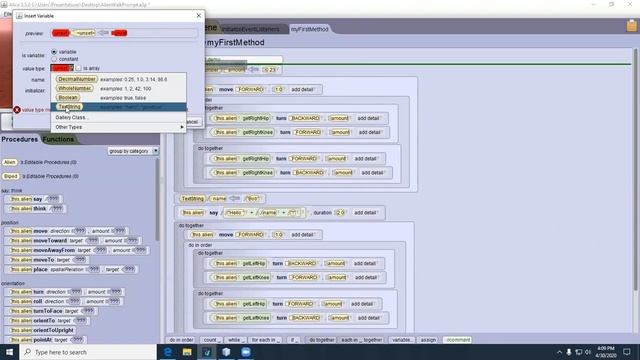This screenshot has height=360, width=640.
Task: Switch to the Functions tab
Action: pyautogui.click(x=58, y=139)
